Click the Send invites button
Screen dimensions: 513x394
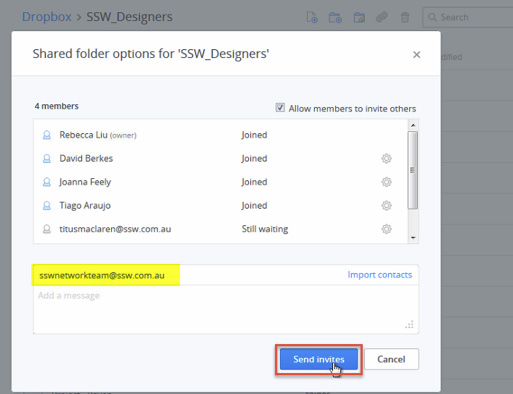319,359
